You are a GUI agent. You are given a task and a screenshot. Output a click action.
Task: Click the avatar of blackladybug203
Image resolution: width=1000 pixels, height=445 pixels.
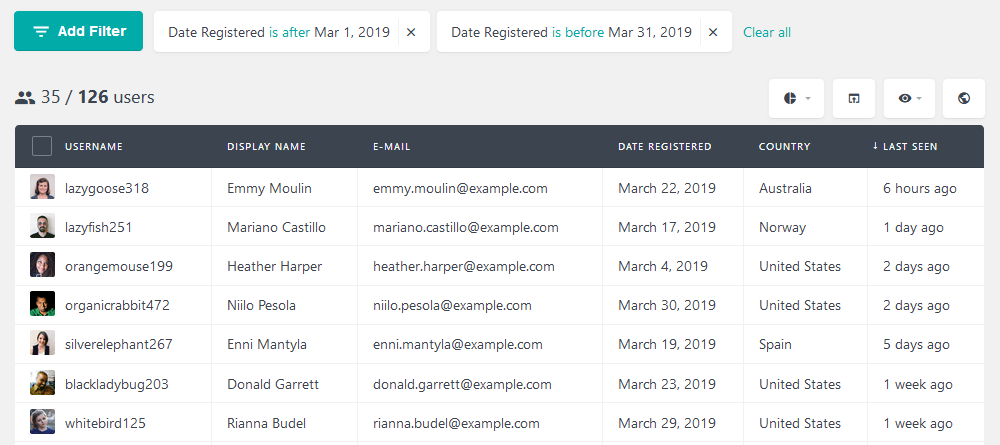pos(42,383)
